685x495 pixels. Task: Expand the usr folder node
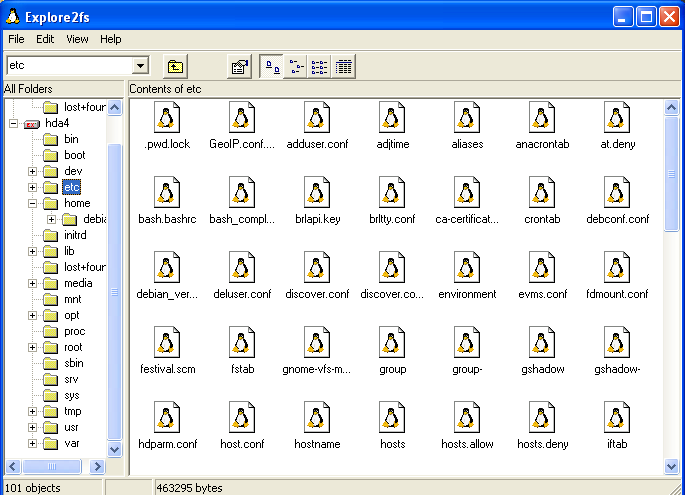32,427
